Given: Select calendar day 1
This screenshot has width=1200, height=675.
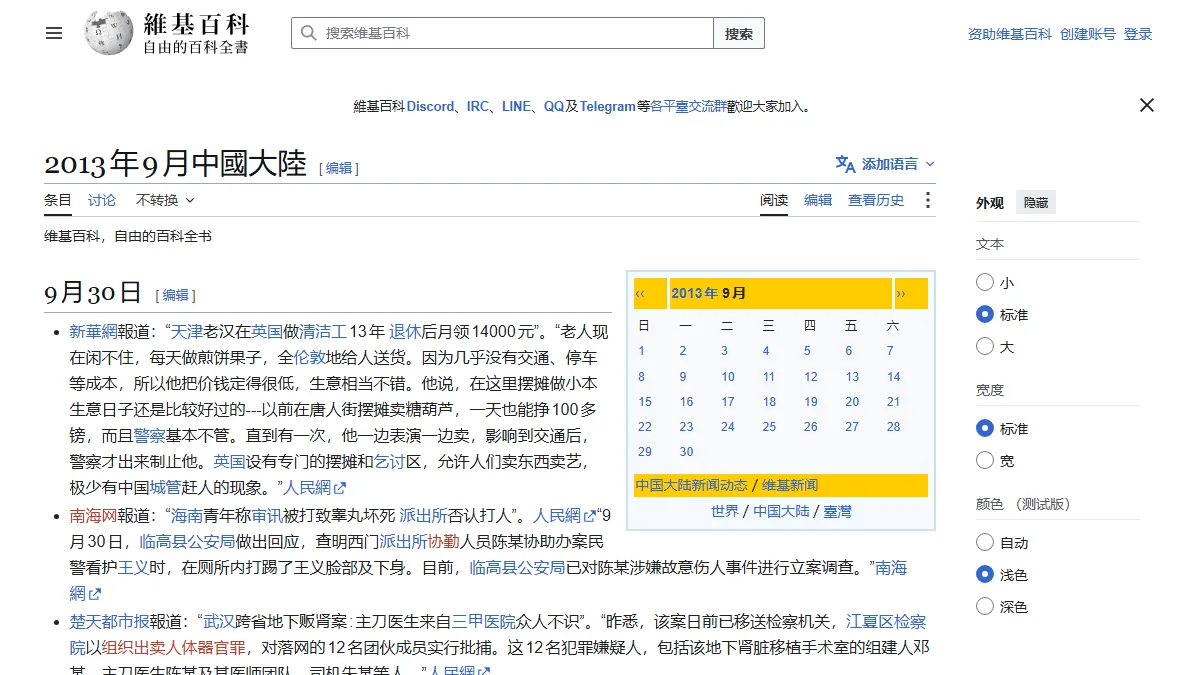Looking at the screenshot, I should point(642,351).
